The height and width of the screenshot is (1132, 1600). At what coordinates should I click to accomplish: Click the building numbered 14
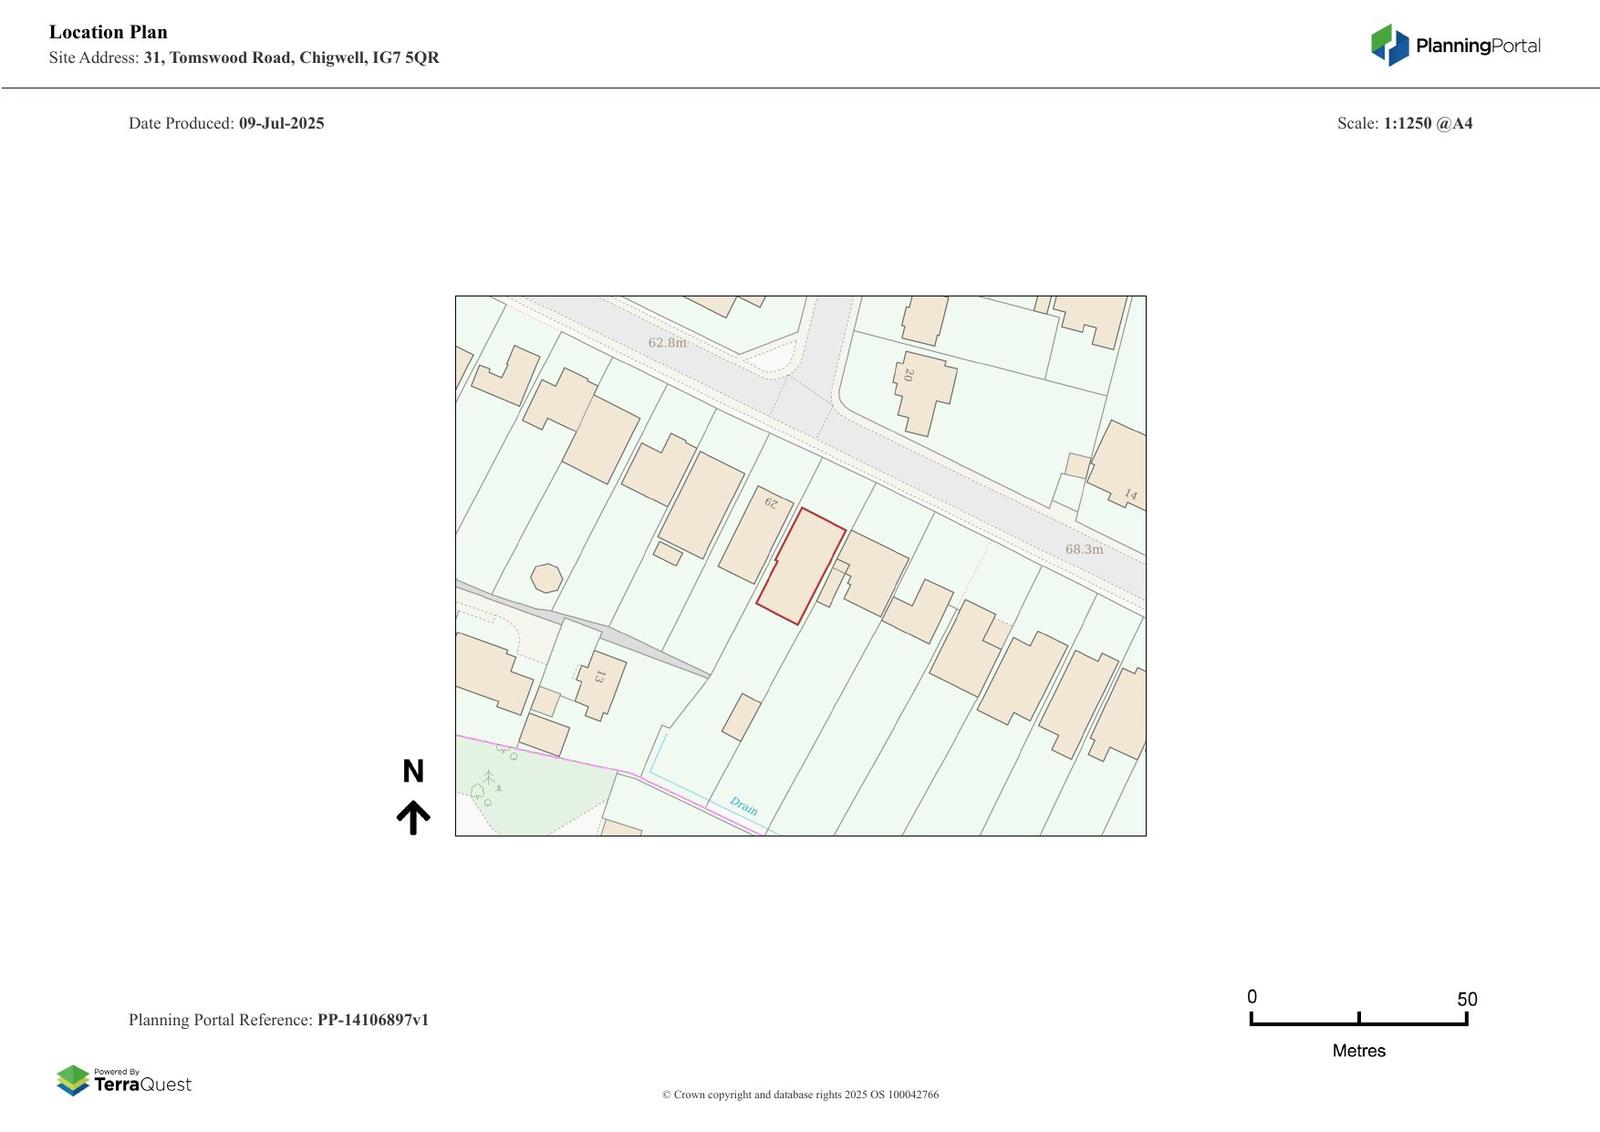pos(1120,466)
